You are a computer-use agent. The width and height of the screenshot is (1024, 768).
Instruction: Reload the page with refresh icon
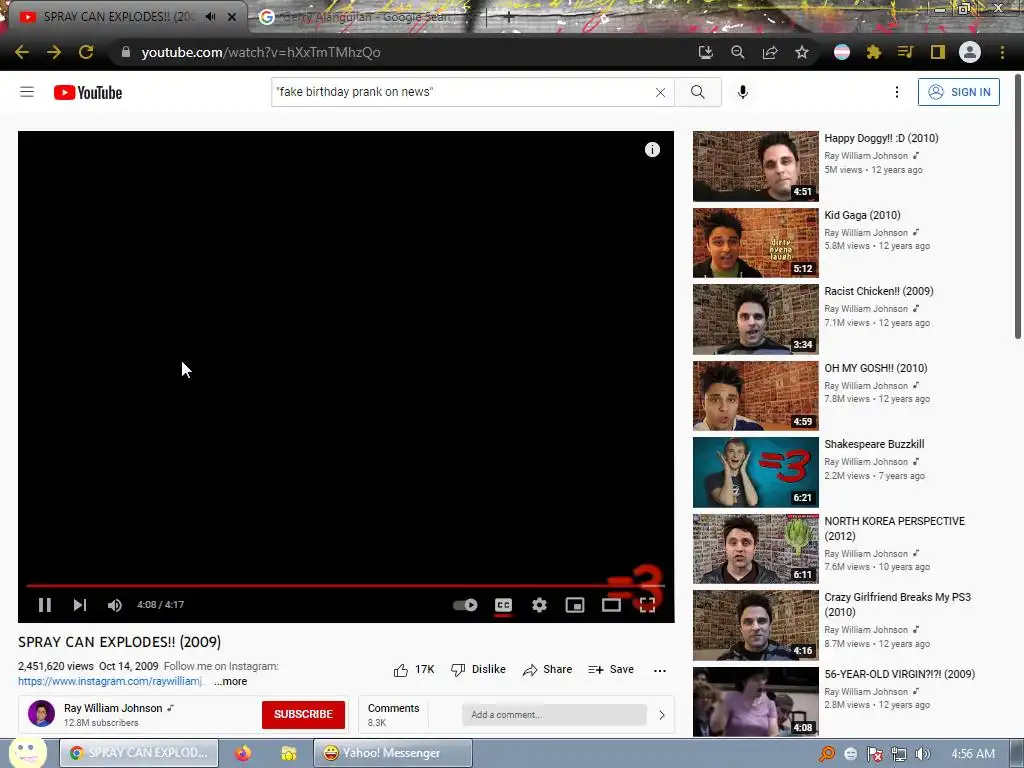(x=86, y=52)
